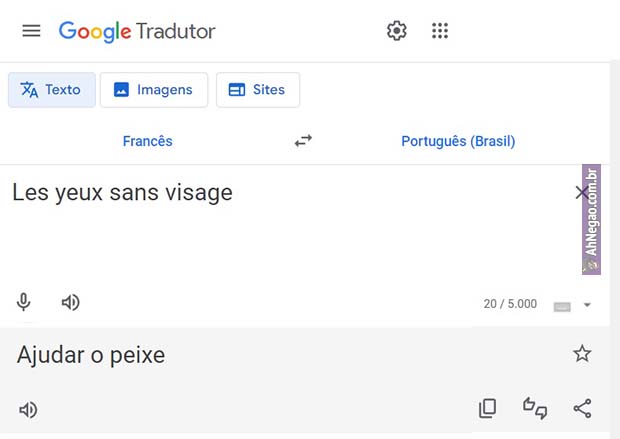Clear the source text with X
The height and width of the screenshot is (439, 620).
(582, 193)
